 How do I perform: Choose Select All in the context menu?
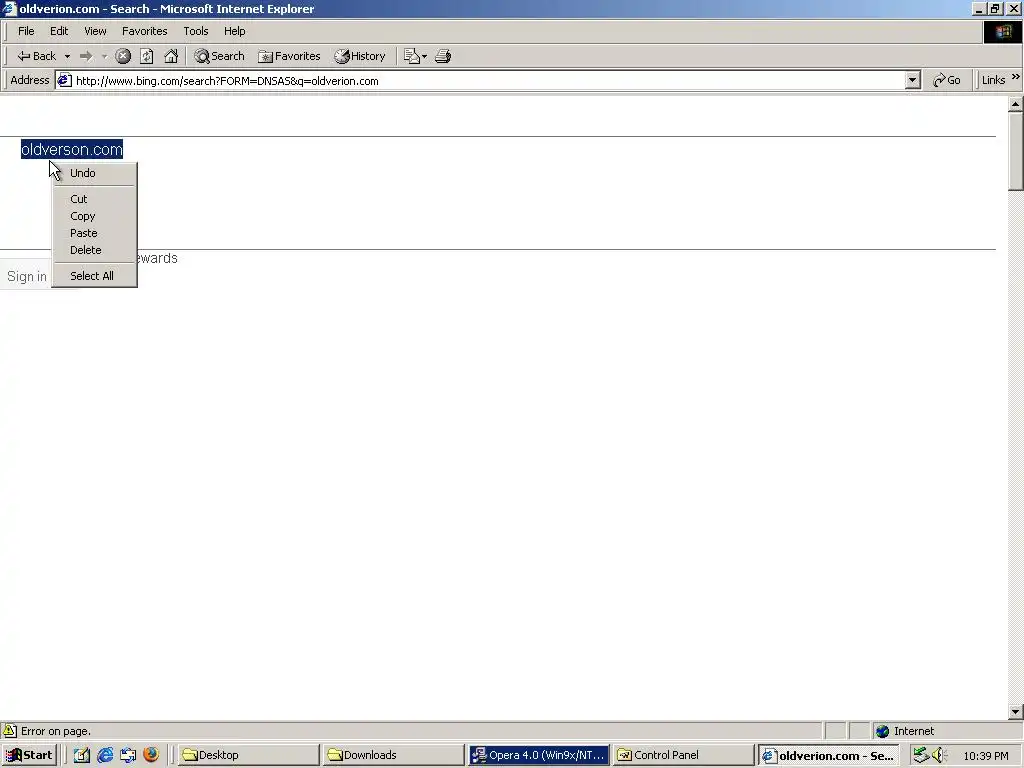(x=91, y=276)
